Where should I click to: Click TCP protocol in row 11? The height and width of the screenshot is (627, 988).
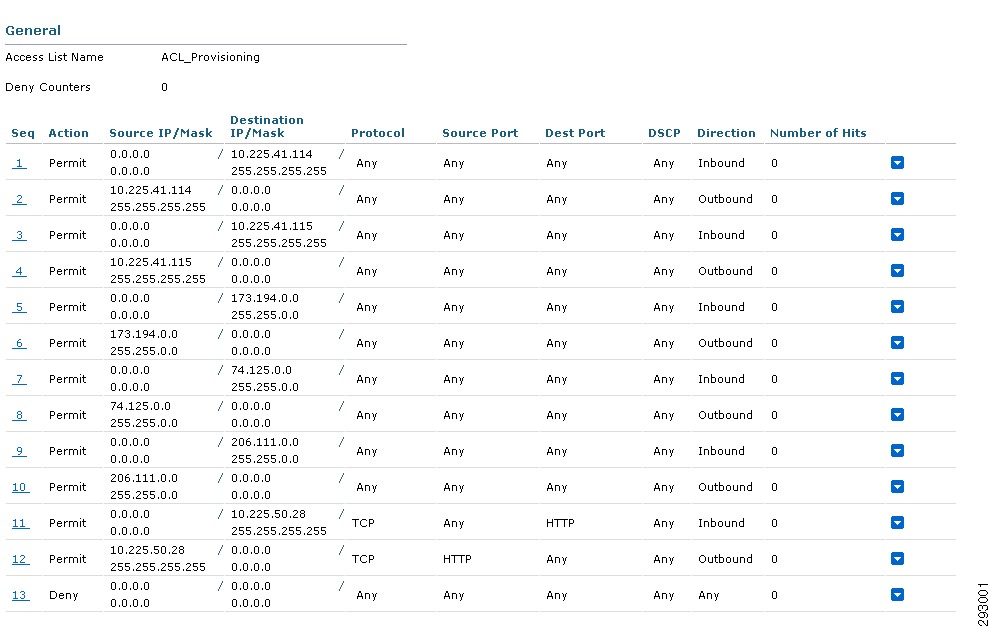click(363, 523)
